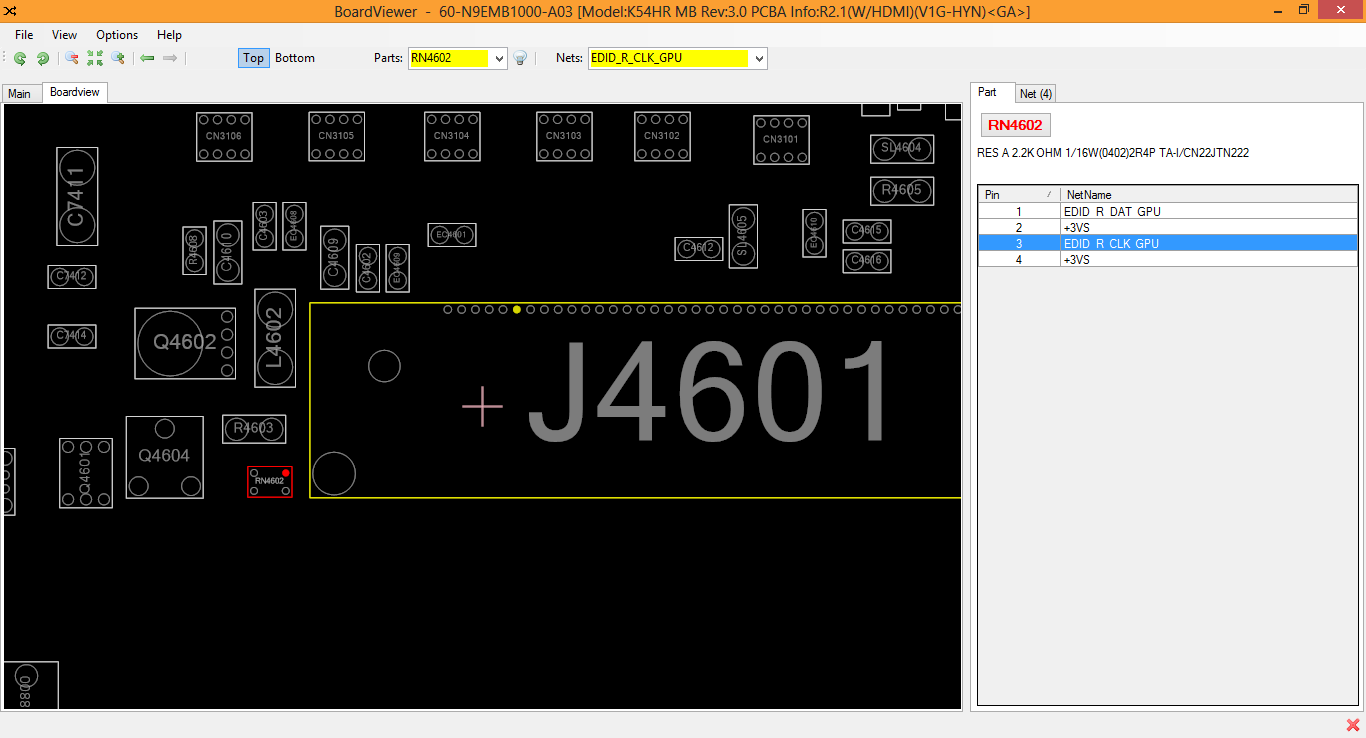Image resolution: width=1366 pixels, height=738 pixels.
Task: Click the green back arrow icon
Action: 148,58
